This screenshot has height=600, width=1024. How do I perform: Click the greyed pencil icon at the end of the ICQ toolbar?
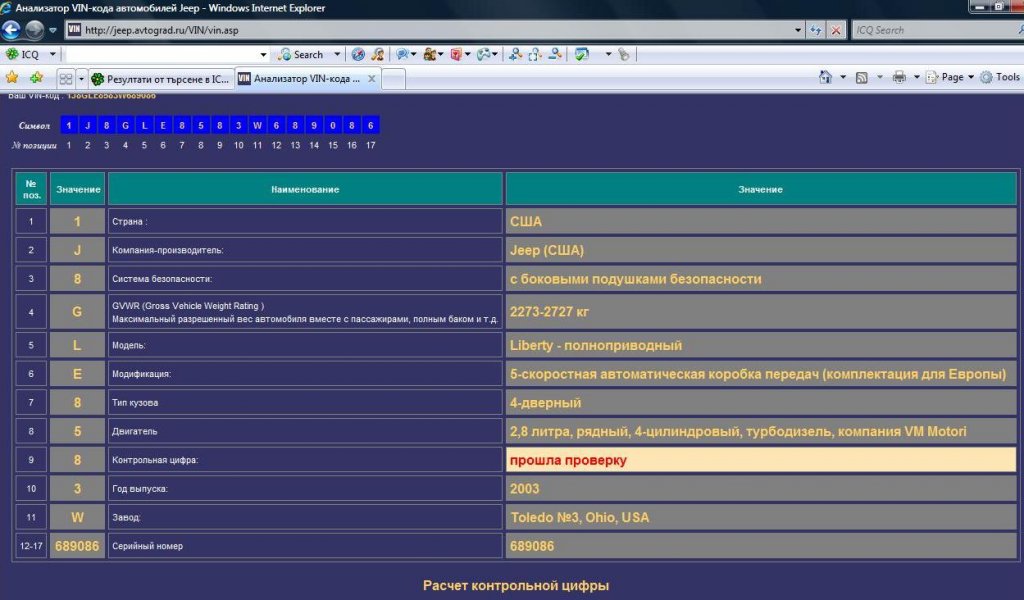[624, 54]
